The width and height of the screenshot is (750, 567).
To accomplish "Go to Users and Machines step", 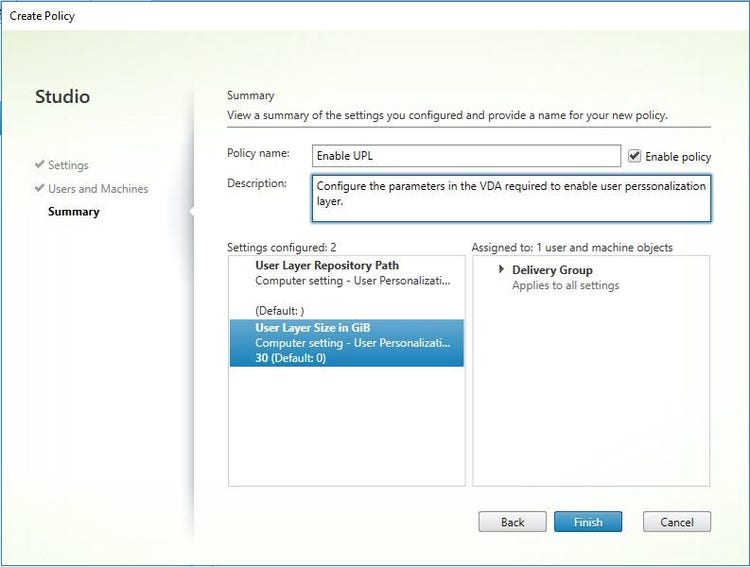I will (98, 189).
